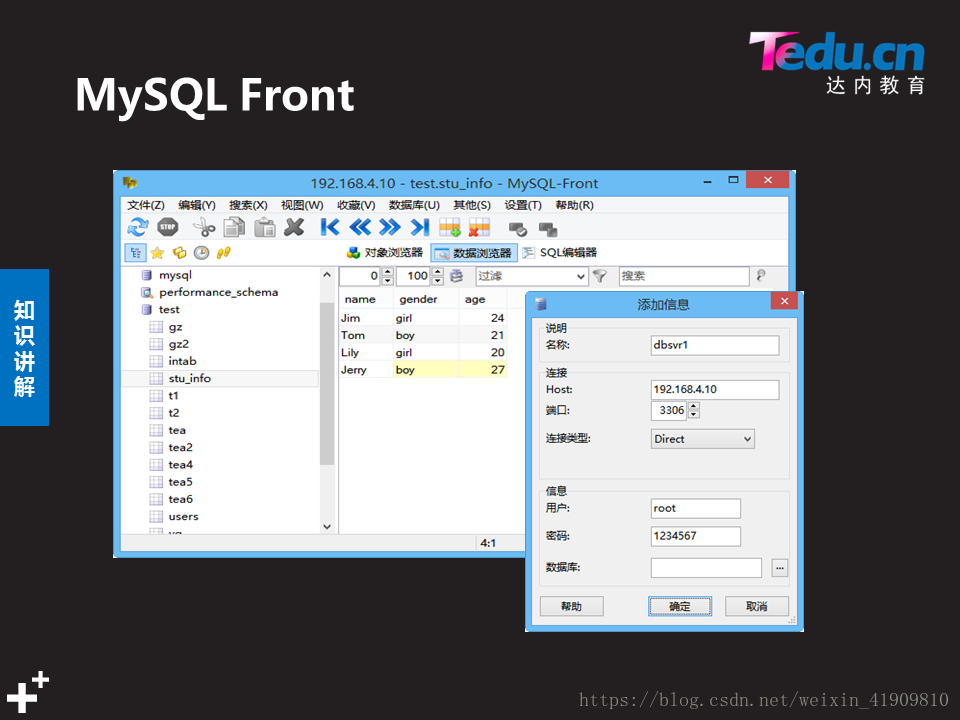Click the history clock icon
Screen dimensions: 960x720
(x=201, y=252)
